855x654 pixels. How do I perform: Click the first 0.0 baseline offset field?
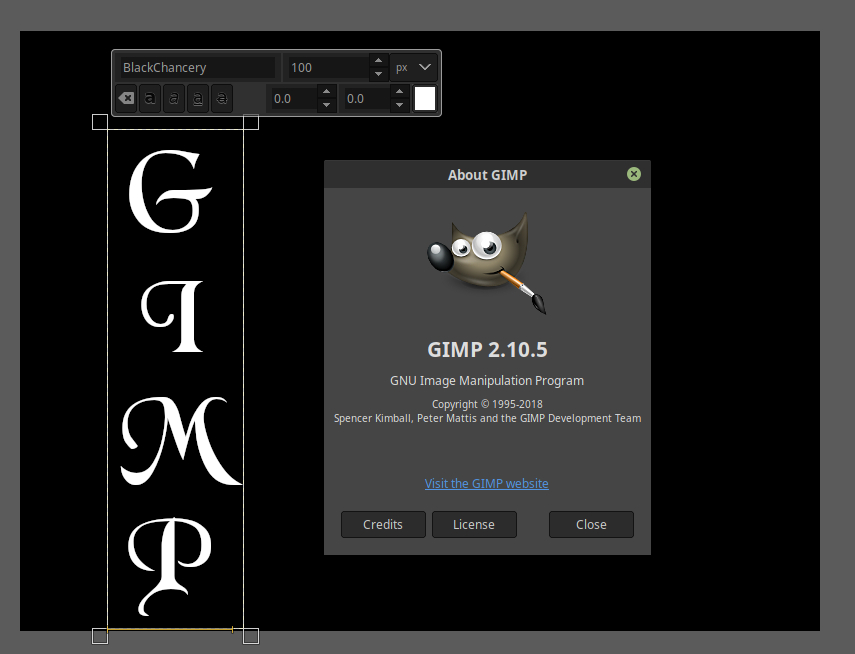(x=294, y=99)
